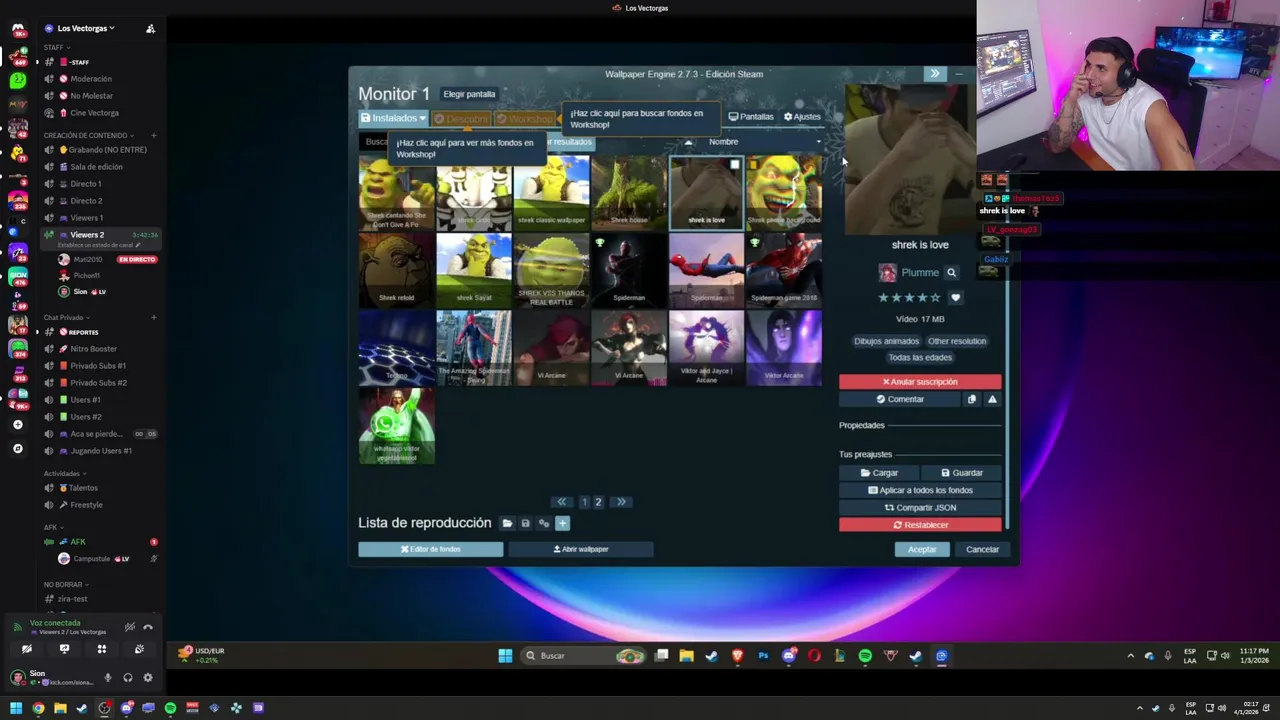The image size is (1280, 720).
Task: Add wallpaper to playlist with plus icon
Action: click(x=562, y=523)
